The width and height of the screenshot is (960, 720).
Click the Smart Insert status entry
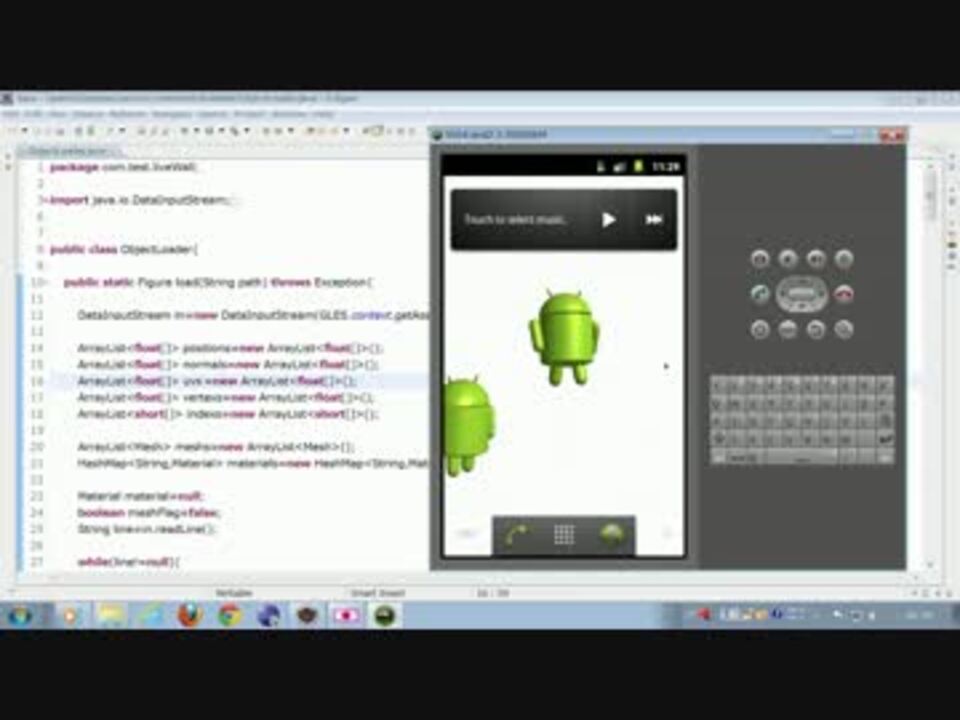[378, 593]
